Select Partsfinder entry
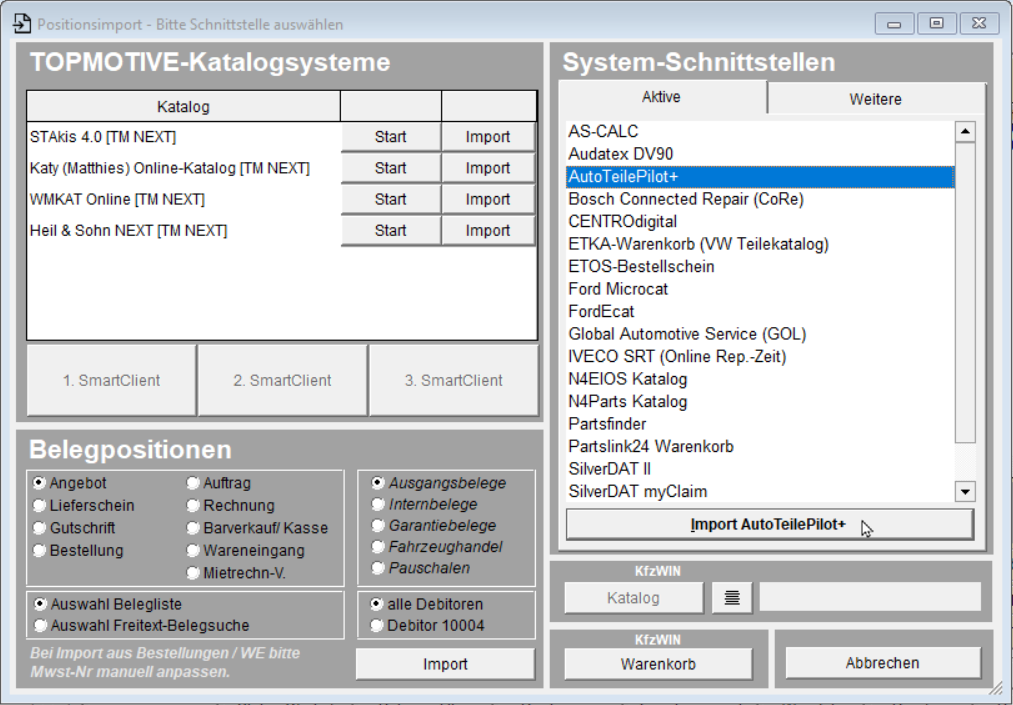Screen dimensions: 1013x705 click(760, 425)
